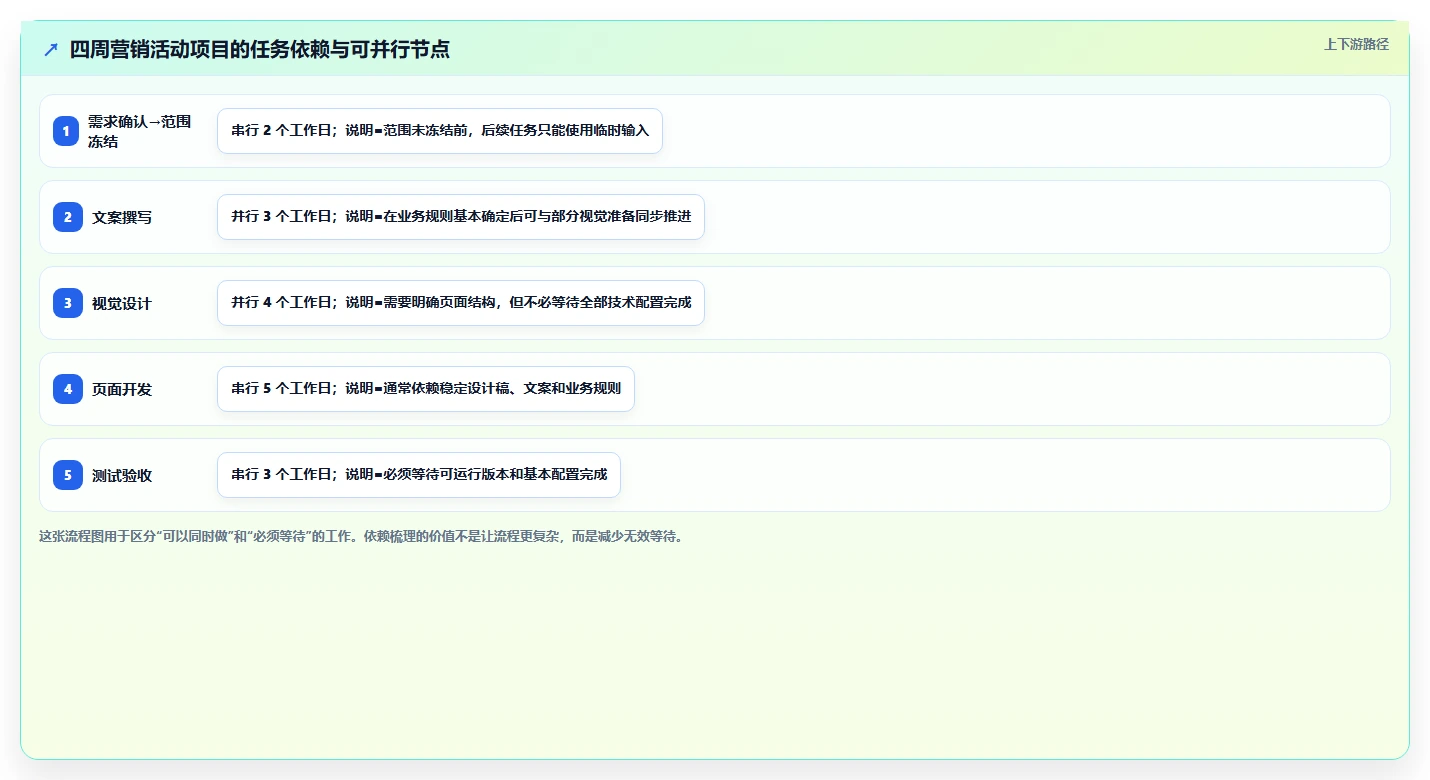Click the 串行 3 个工作日 description box
Screen dimensions: 1430x780
point(419,475)
